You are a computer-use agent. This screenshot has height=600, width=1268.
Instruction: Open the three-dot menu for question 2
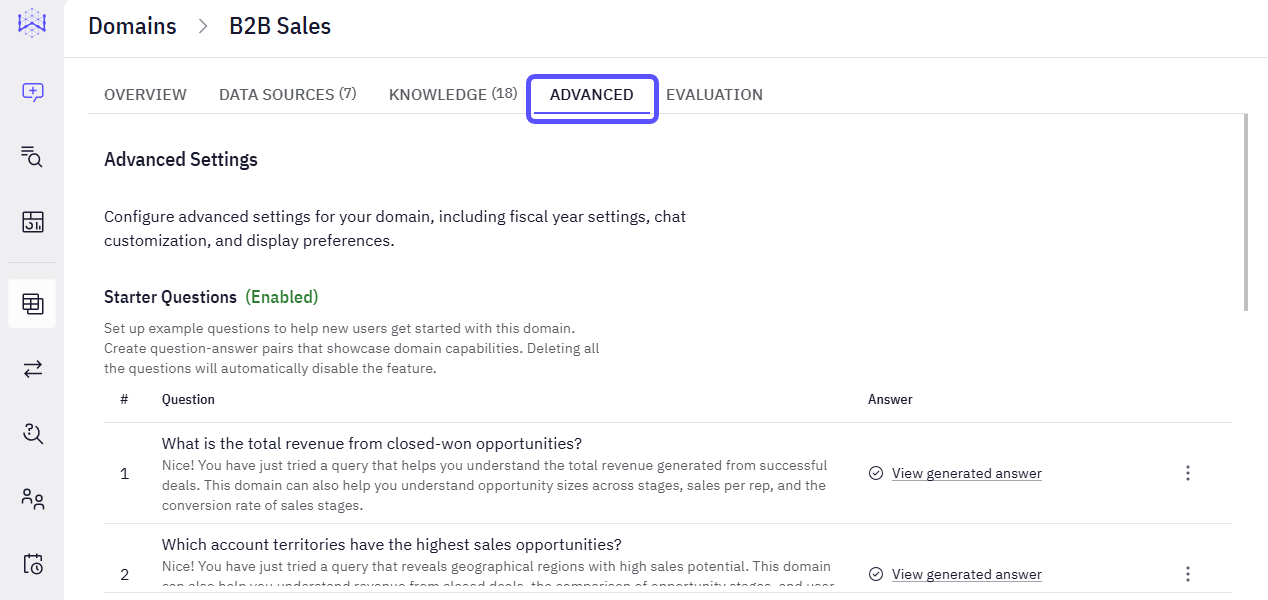pos(1188,574)
